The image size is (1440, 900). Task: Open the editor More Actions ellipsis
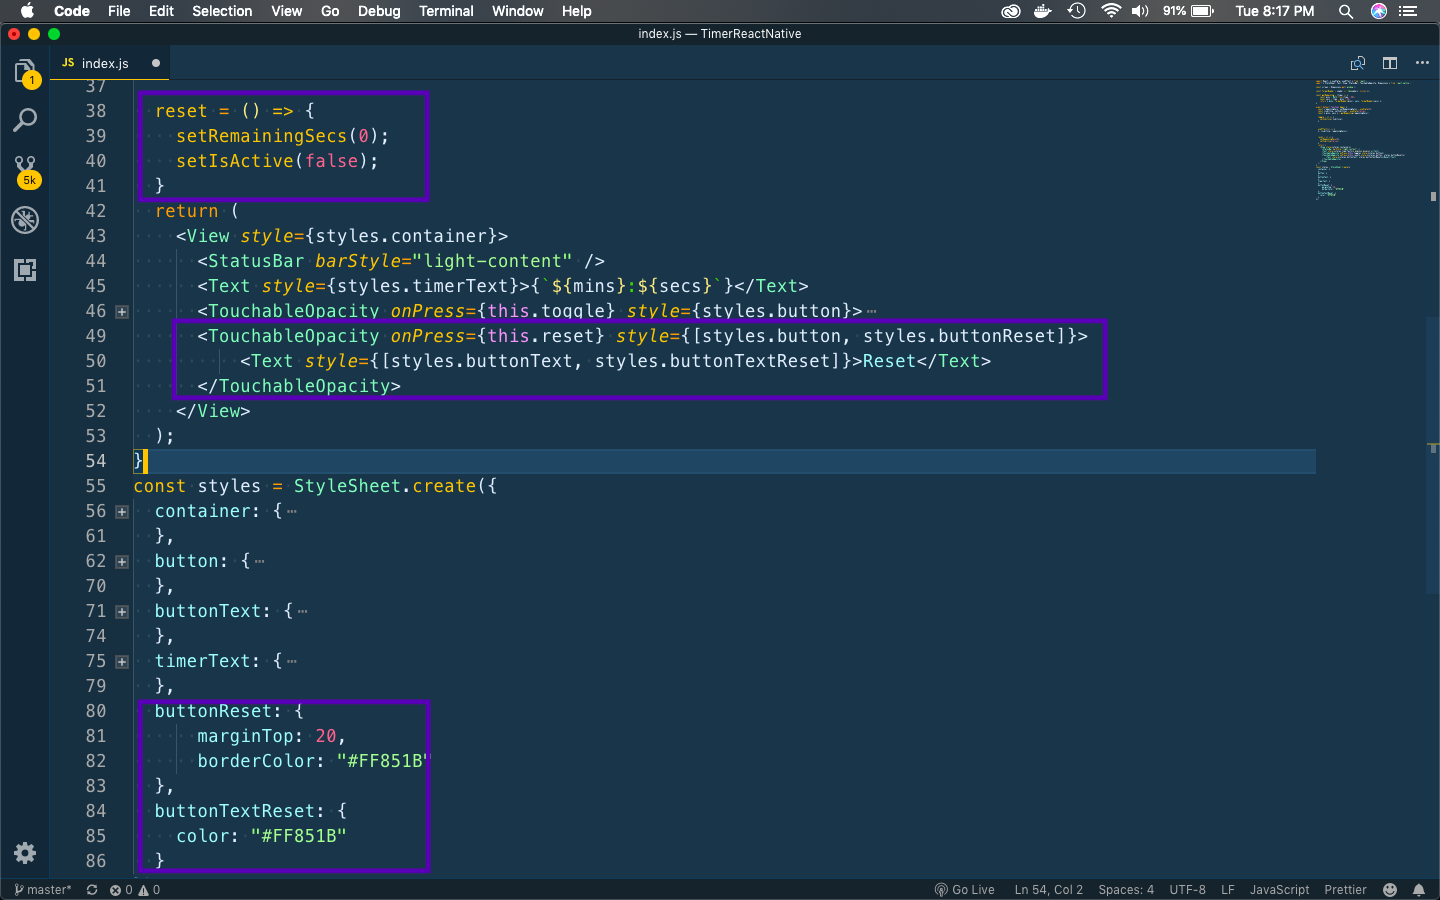[x=1422, y=63]
